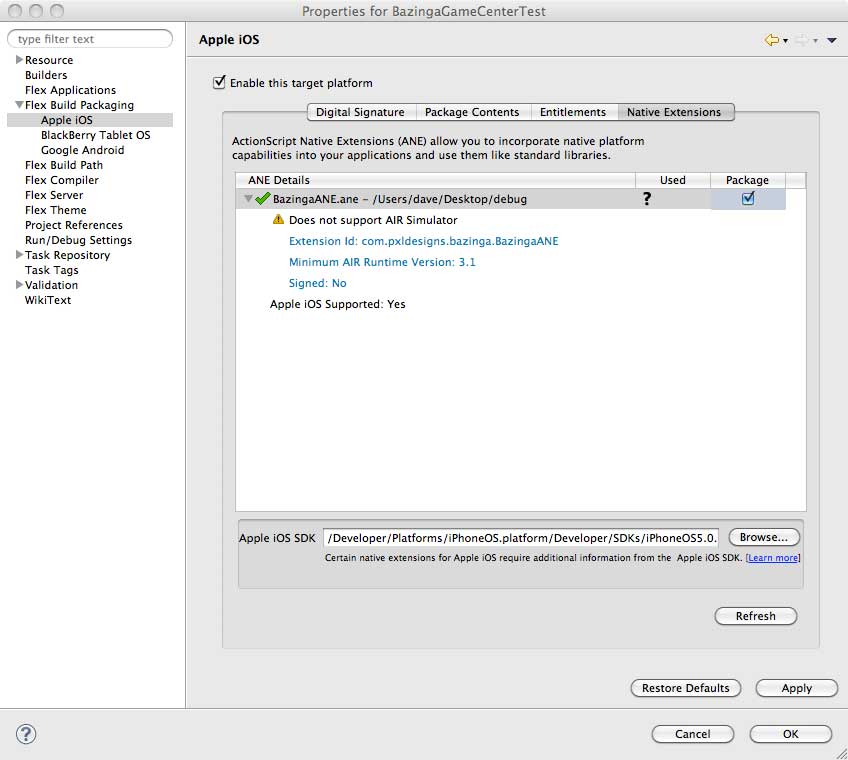Click the back navigation arrow icon
The width and height of the screenshot is (848, 760).
(x=771, y=40)
